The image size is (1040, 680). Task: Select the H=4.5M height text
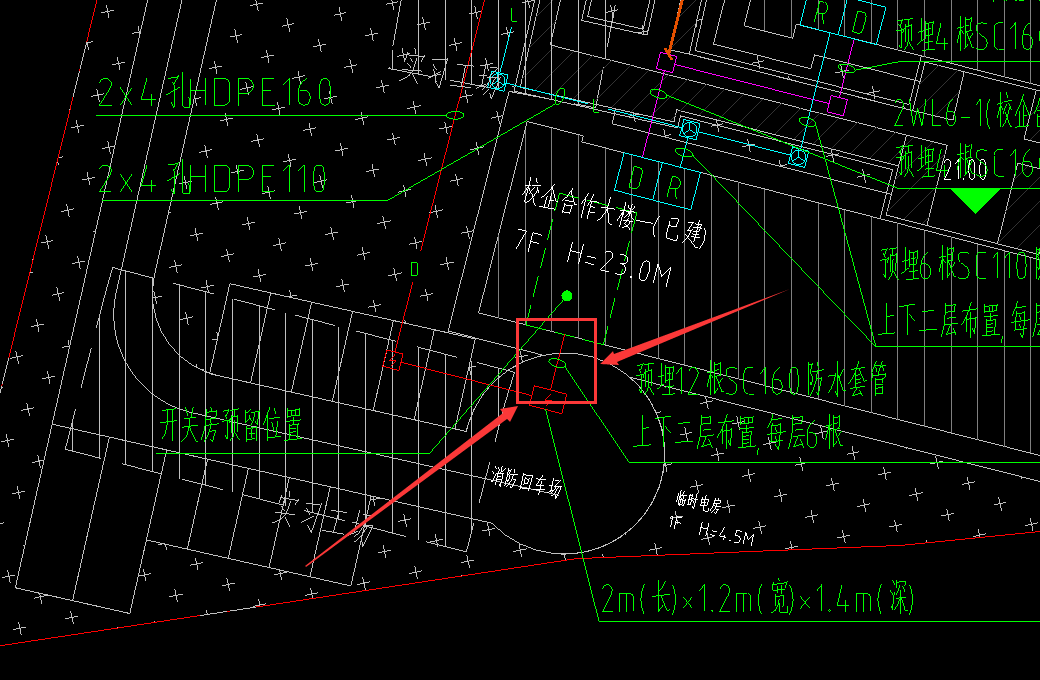tap(728, 533)
